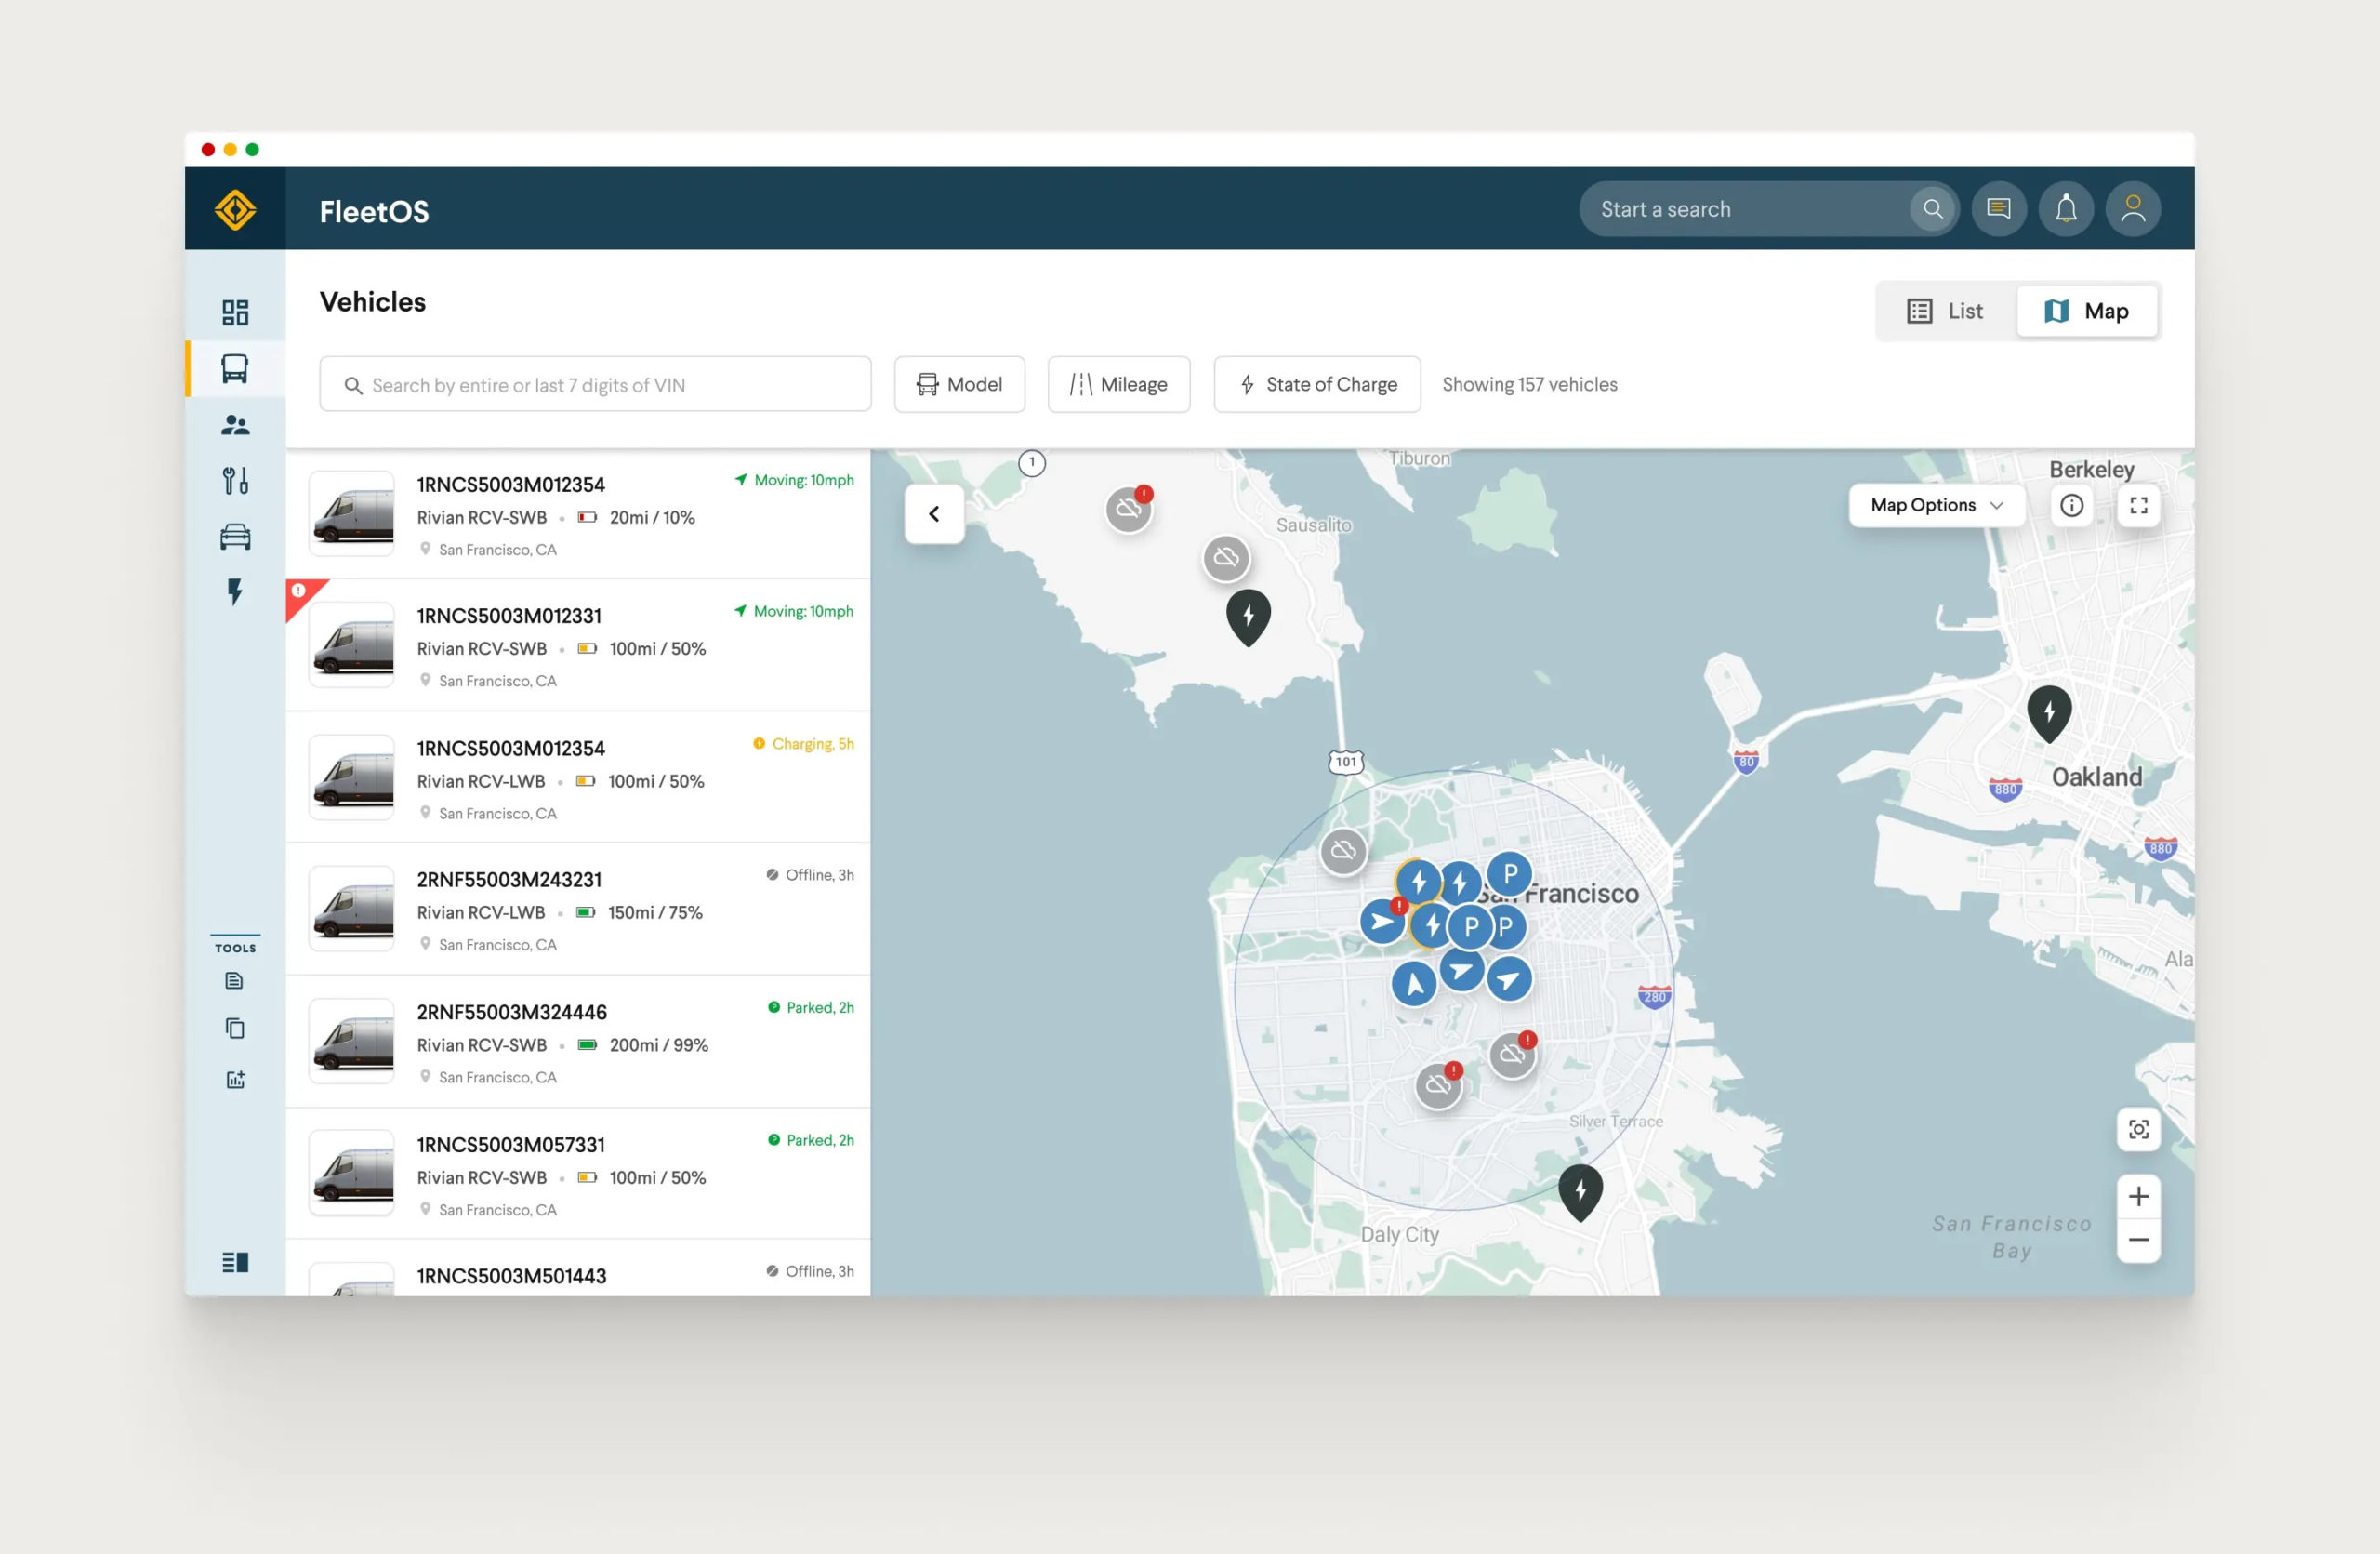Click the VIN search input field
The width and height of the screenshot is (2380, 1554).
595,385
